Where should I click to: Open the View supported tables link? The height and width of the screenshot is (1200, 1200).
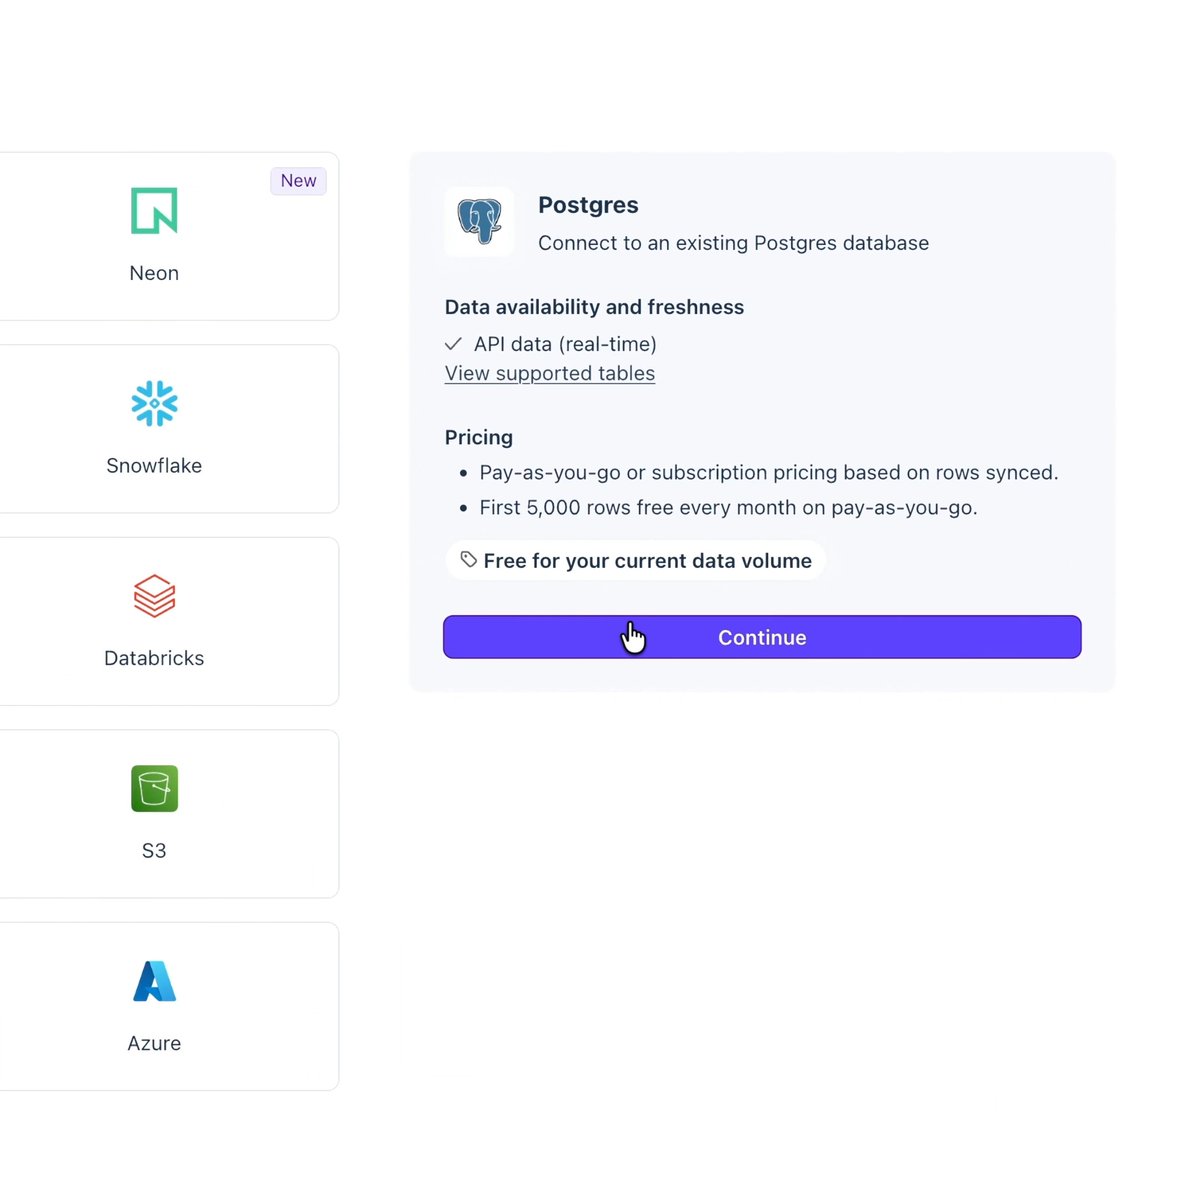click(550, 373)
